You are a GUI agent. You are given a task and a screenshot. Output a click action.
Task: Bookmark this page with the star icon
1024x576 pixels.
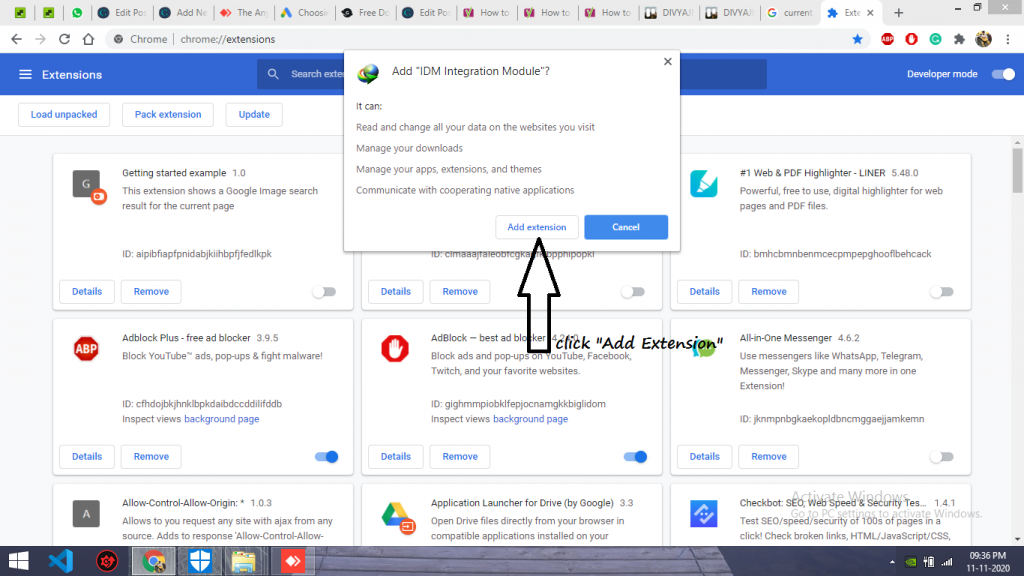coord(857,39)
